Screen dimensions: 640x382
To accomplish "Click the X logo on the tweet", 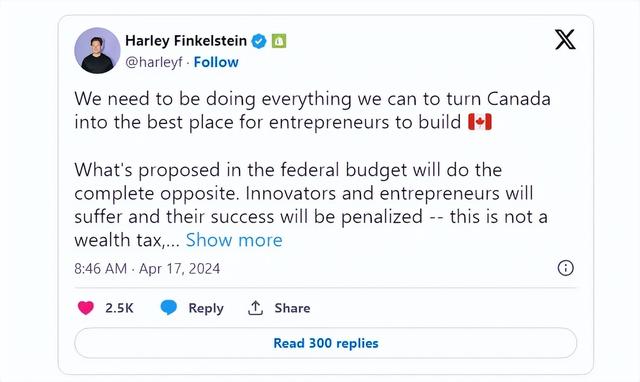I will tap(565, 40).
